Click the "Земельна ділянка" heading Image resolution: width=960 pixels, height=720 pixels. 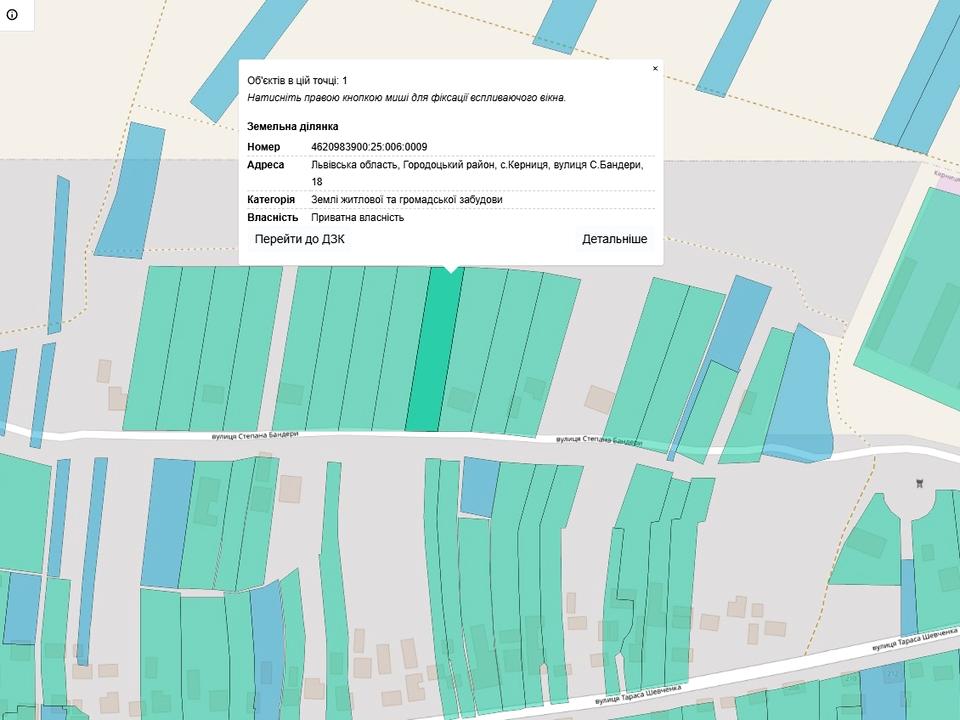292,127
